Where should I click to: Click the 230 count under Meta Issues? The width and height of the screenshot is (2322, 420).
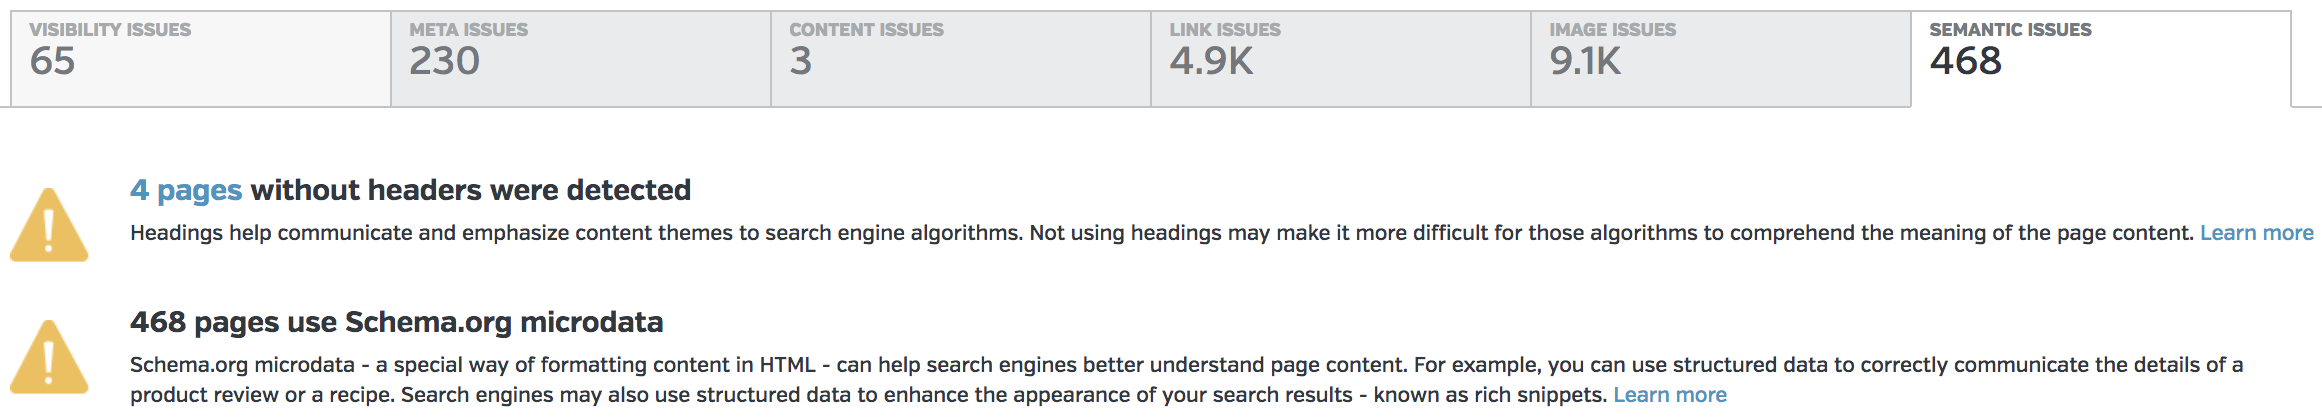[x=444, y=62]
